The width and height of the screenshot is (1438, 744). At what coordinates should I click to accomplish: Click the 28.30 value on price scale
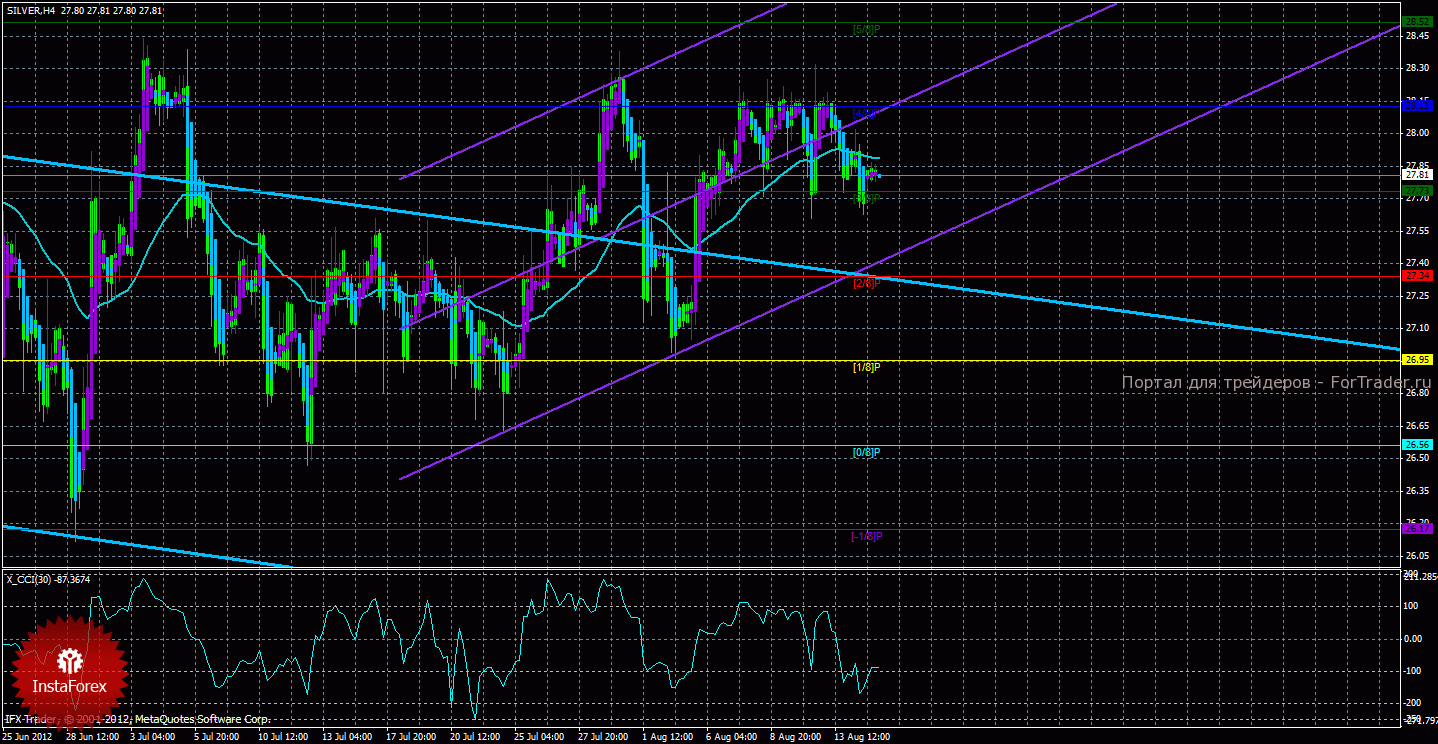pos(1416,68)
